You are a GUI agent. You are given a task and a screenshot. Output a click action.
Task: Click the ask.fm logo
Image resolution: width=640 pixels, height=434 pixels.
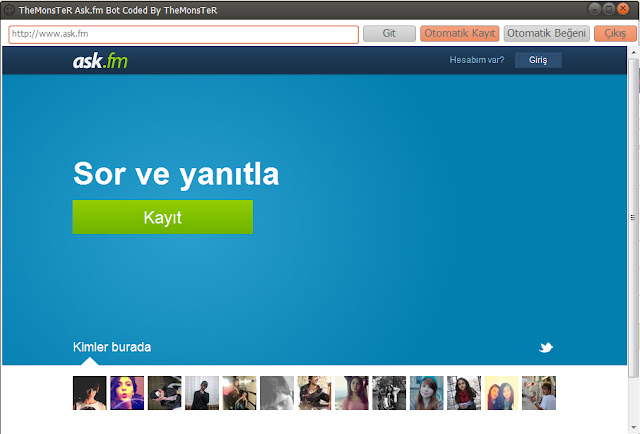point(100,61)
